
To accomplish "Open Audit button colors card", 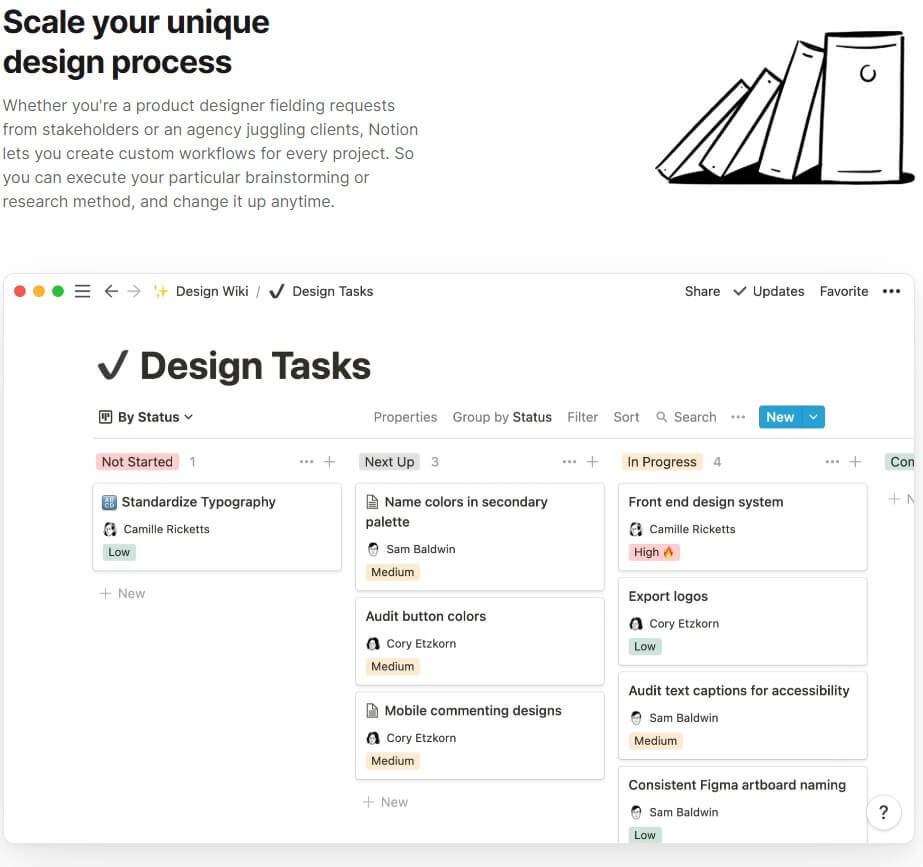I will point(480,642).
